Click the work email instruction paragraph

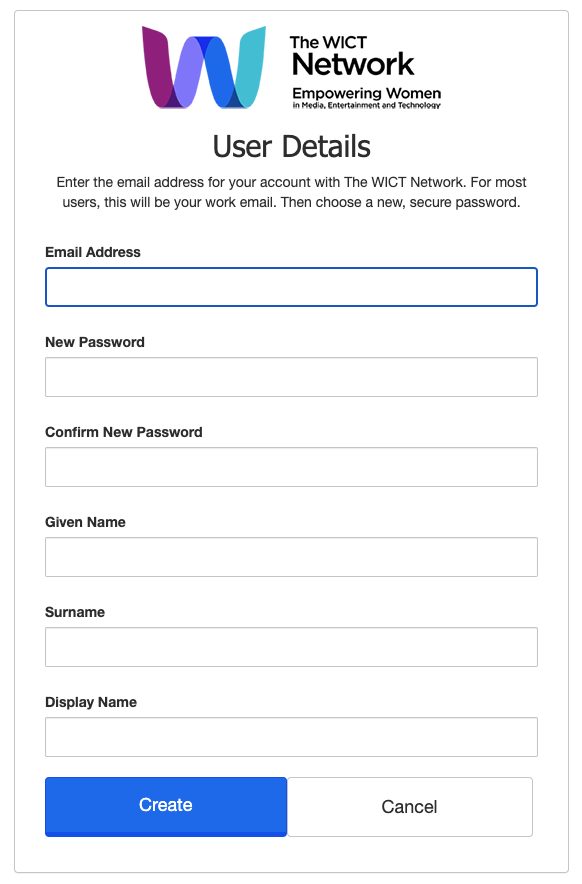292,192
